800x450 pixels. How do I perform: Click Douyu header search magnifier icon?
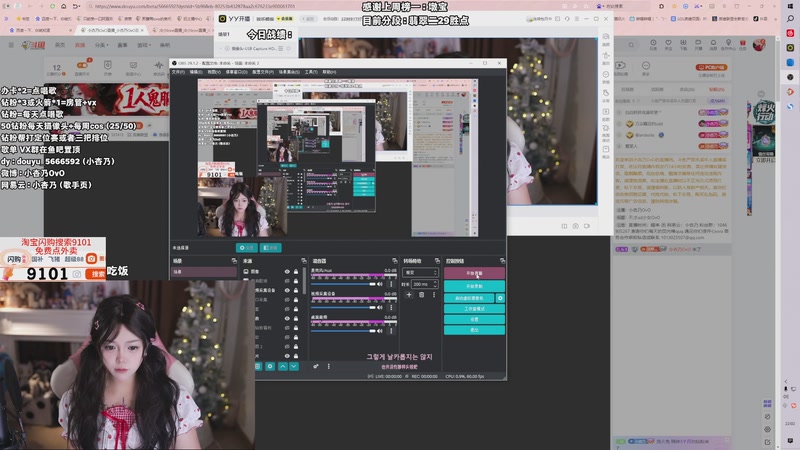point(631,45)
